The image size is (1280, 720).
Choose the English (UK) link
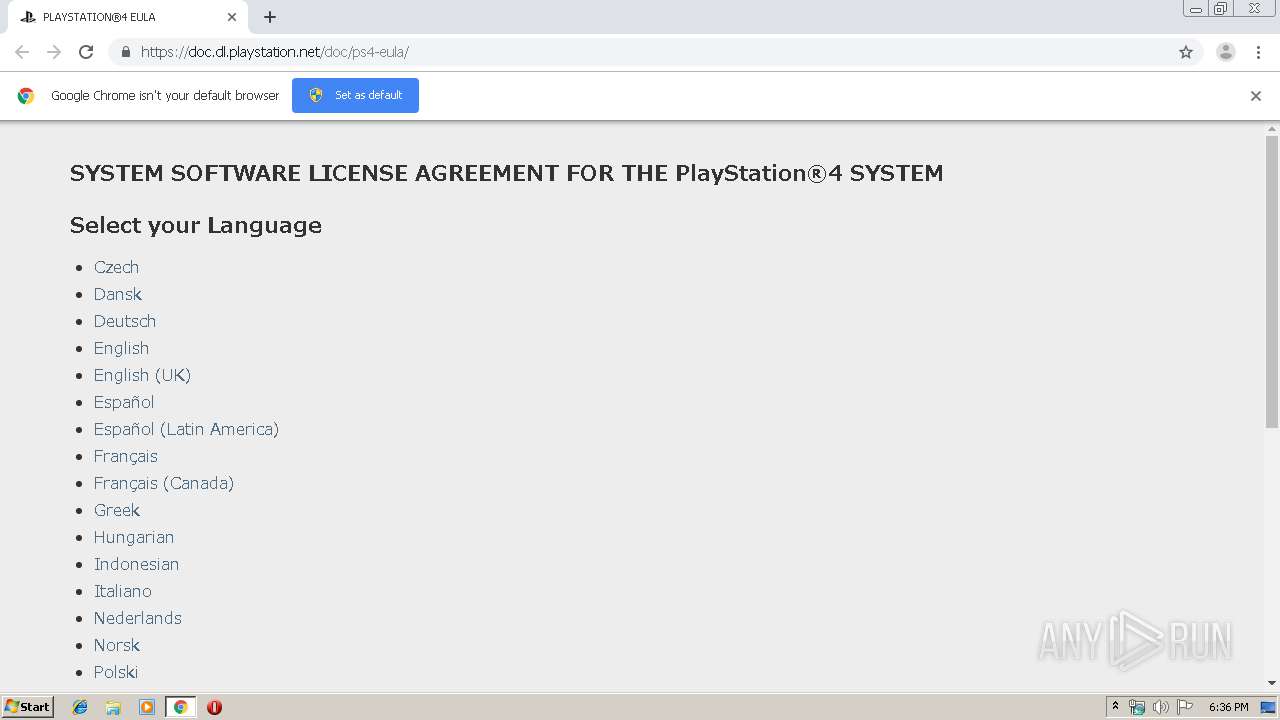coord(142,375)
